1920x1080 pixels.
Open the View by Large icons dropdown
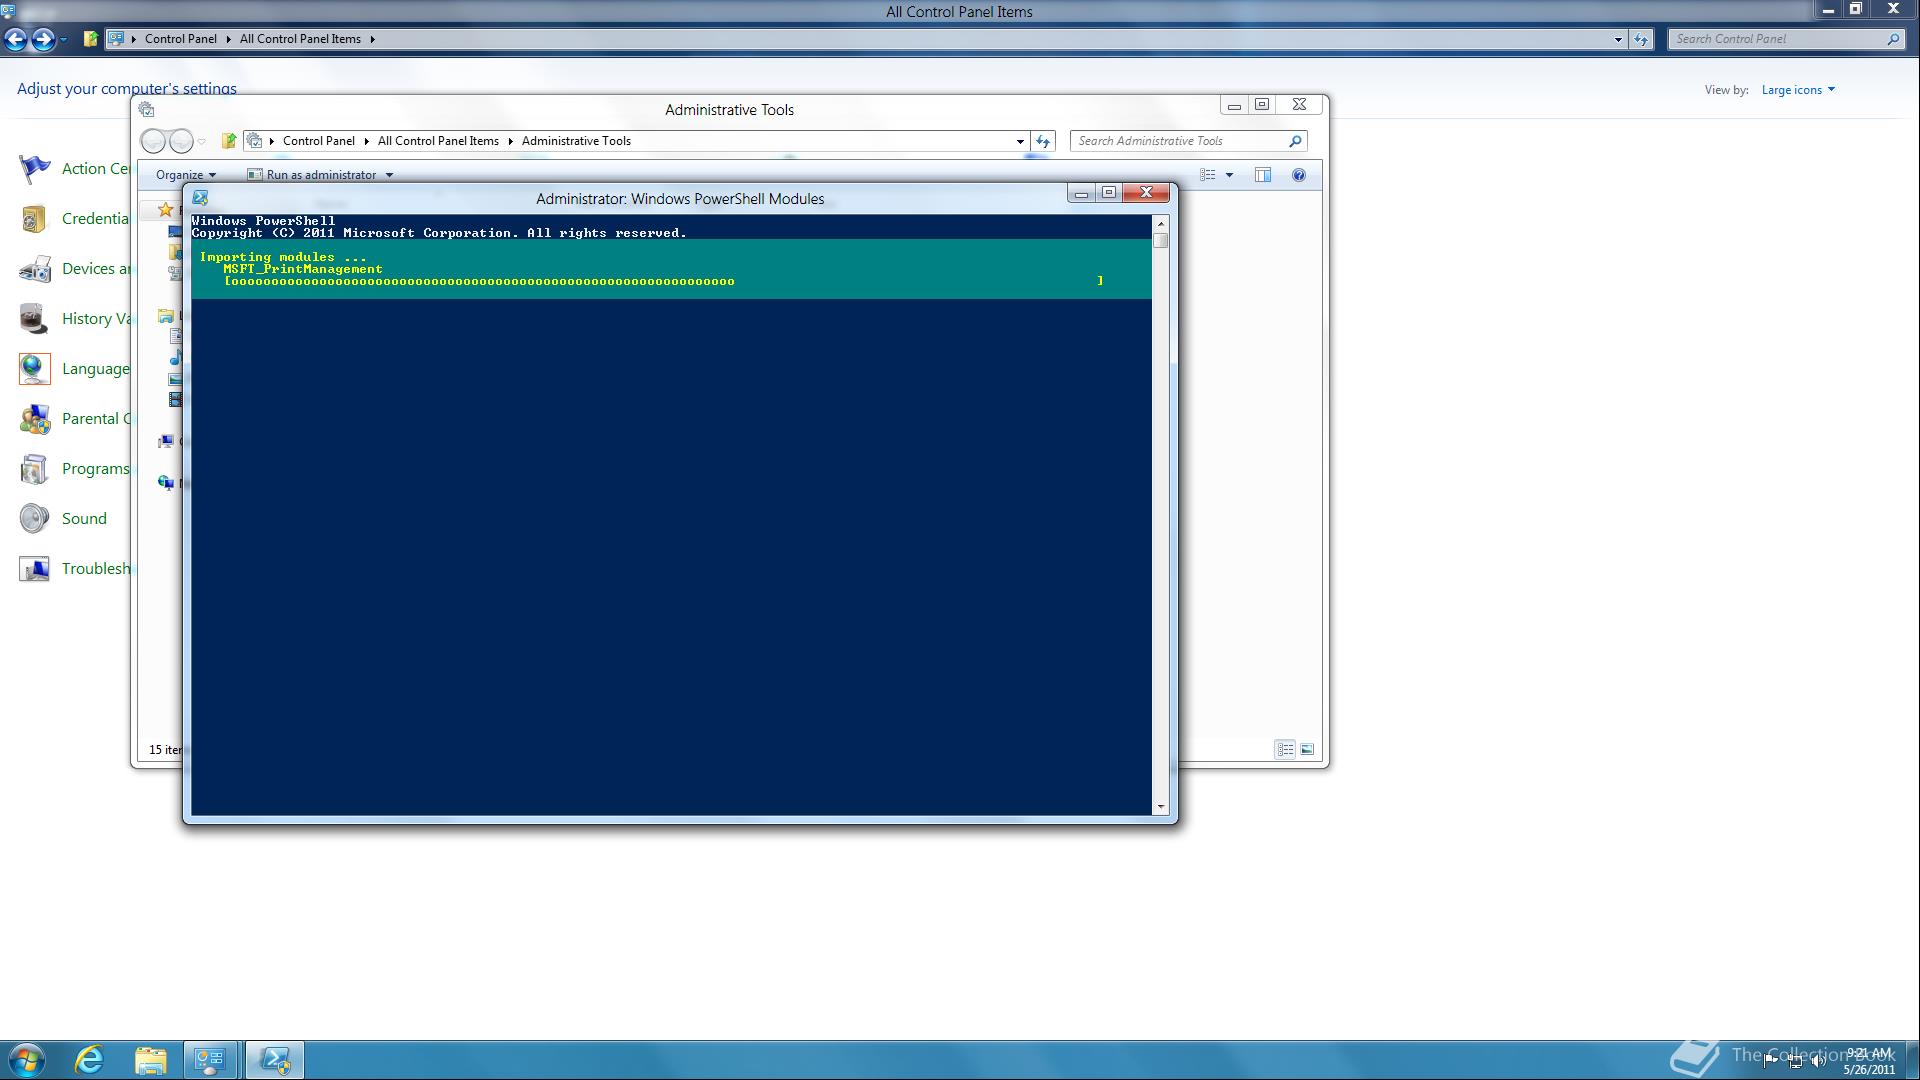[1798, 90]
